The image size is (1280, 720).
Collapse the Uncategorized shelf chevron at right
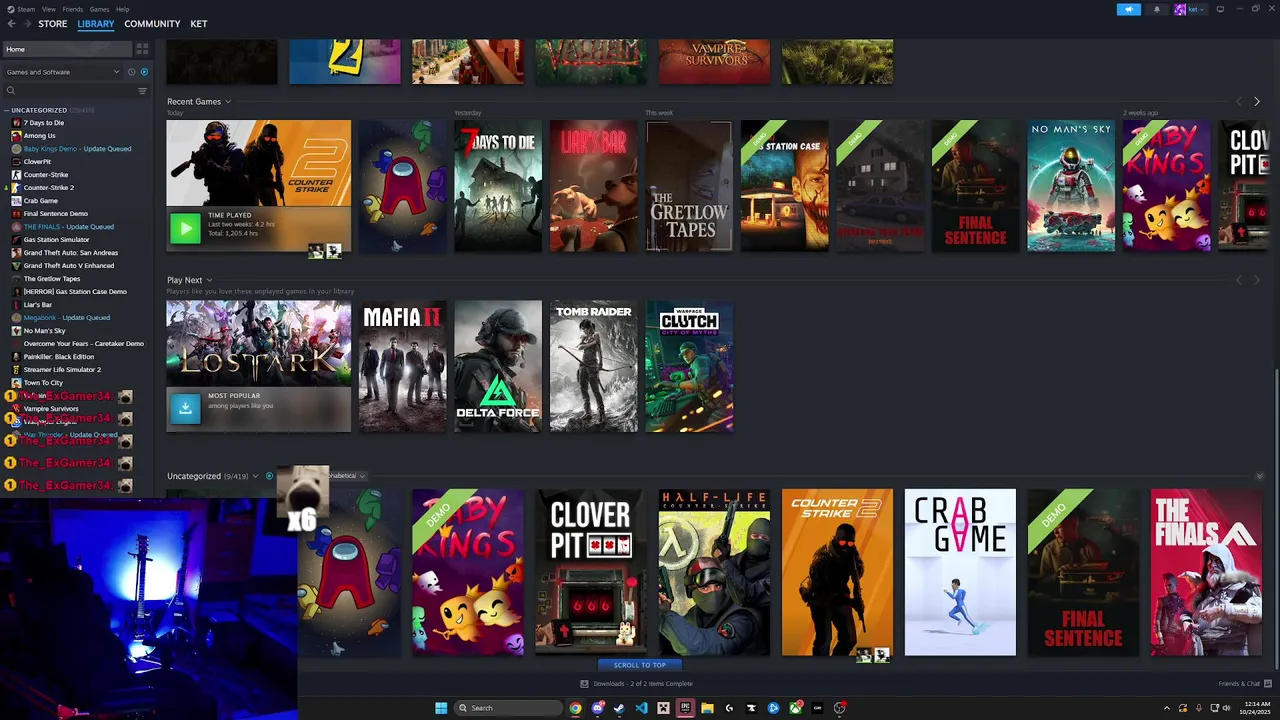[x=1259, y=476]
